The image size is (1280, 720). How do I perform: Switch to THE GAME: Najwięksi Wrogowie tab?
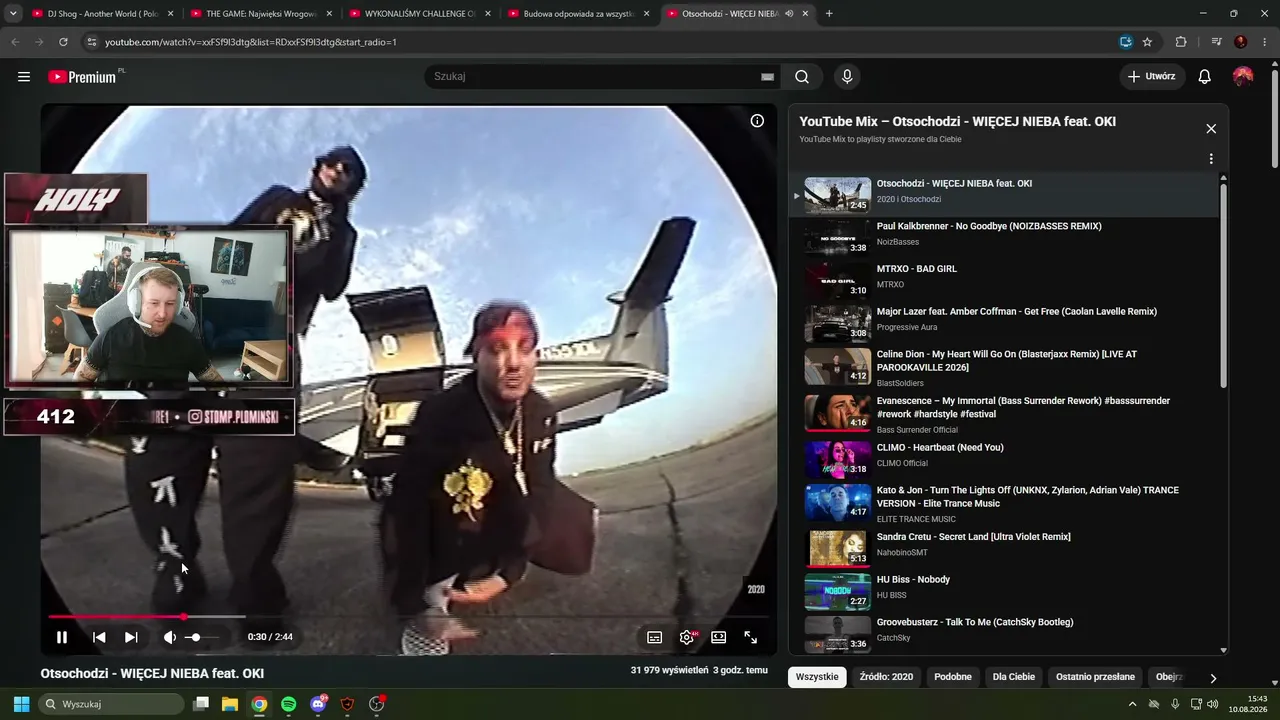pos(262,14)
